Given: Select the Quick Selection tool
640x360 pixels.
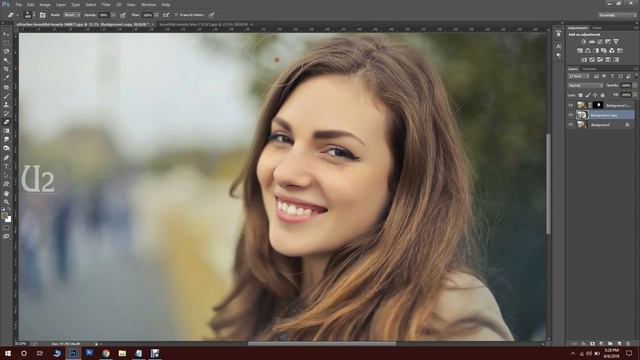Looking at the screenshot, I should (x=6, y=60).
